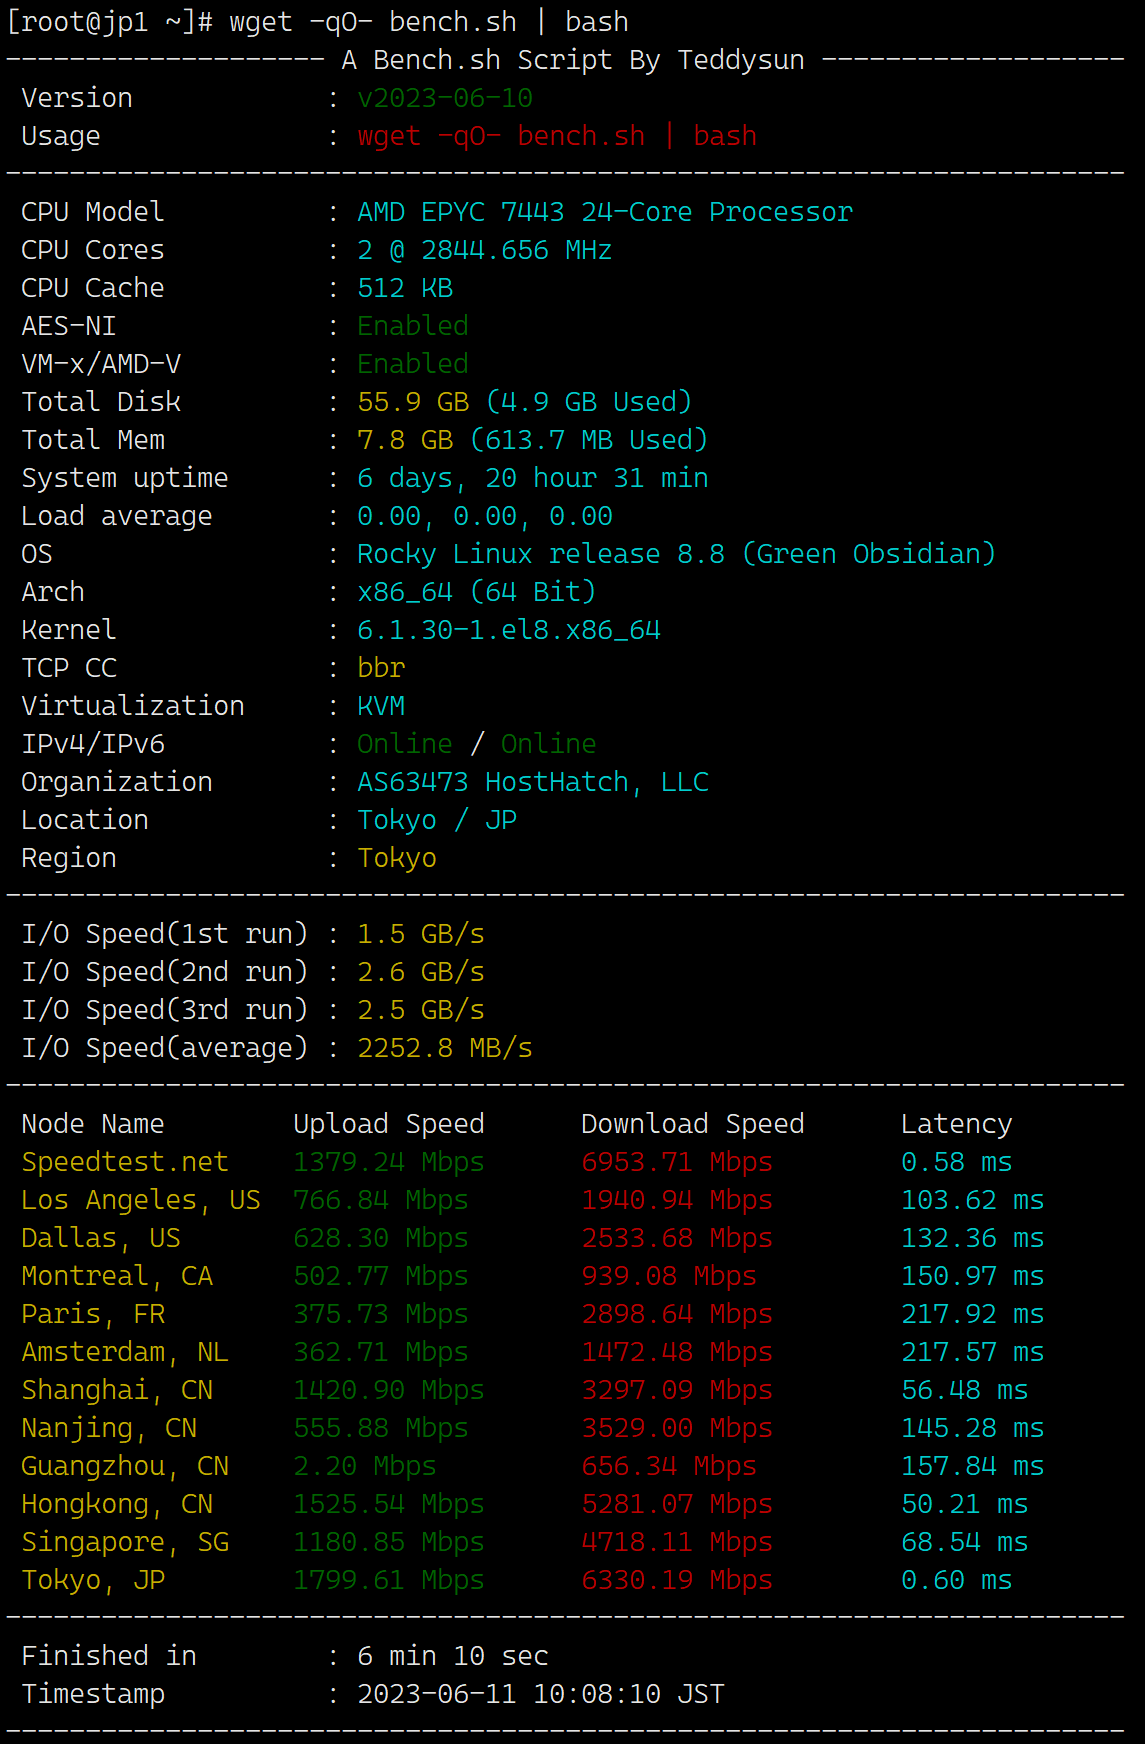Select the kernel version 6.1.30-1.el8.x86_64

pos(509,630)
